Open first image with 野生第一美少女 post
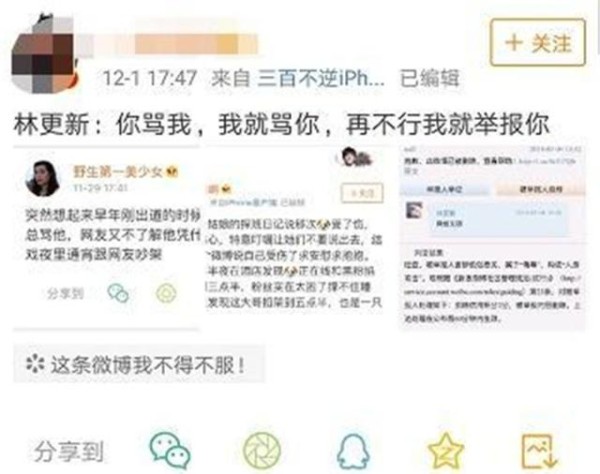Image resolution: width=600 pixels, height=474 pixels. (x=106, y=238)
